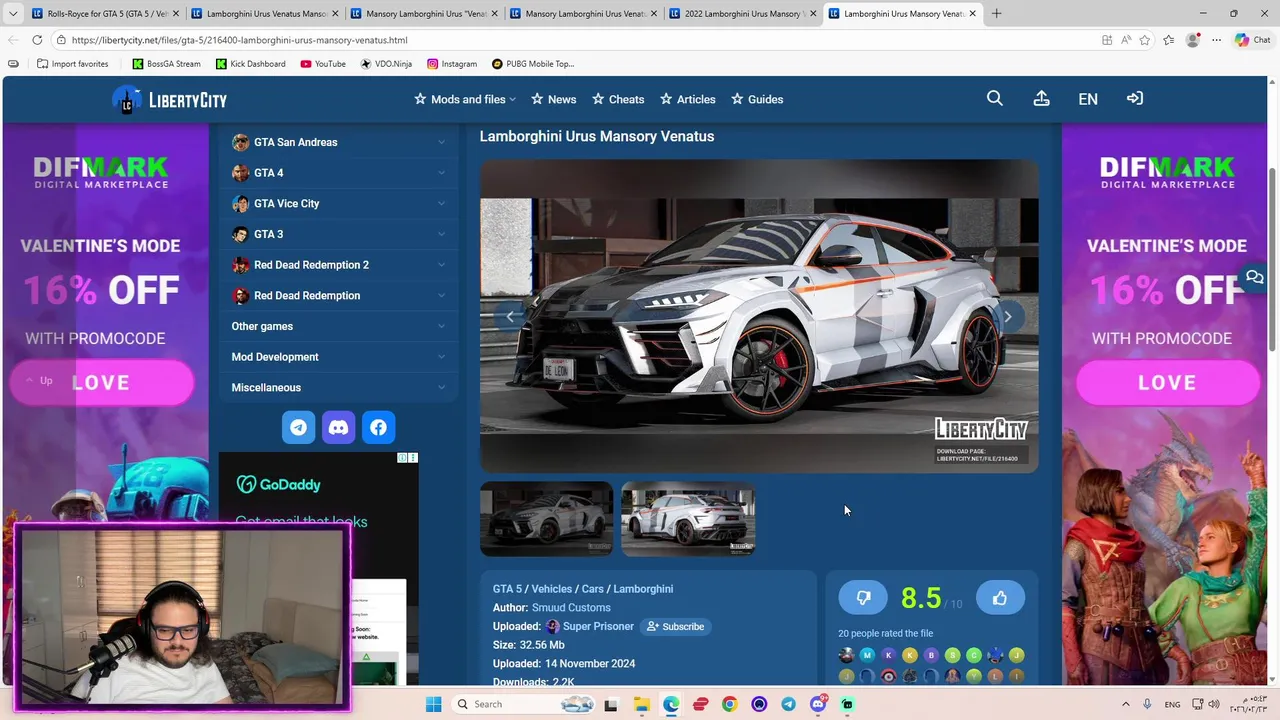Subscribe to uploader Super Prisoner
Screen dimensions: 1280x720
pyautogui.click(x=675, y=626)
